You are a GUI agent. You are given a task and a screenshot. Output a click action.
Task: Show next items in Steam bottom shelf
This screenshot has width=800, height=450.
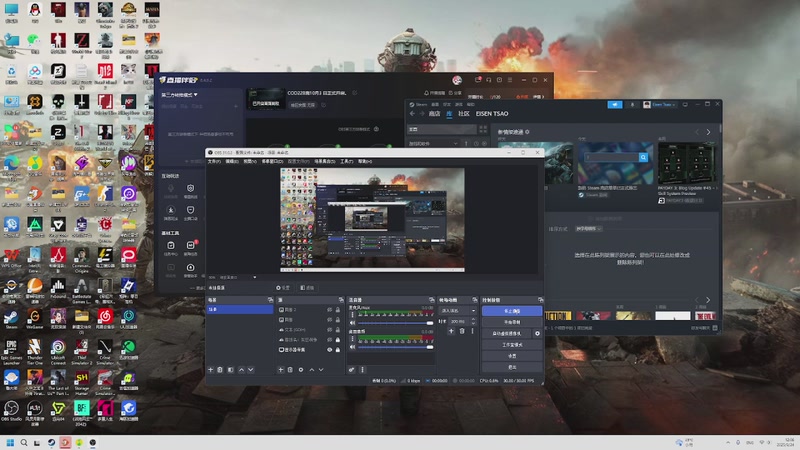(x=708, y=300)
